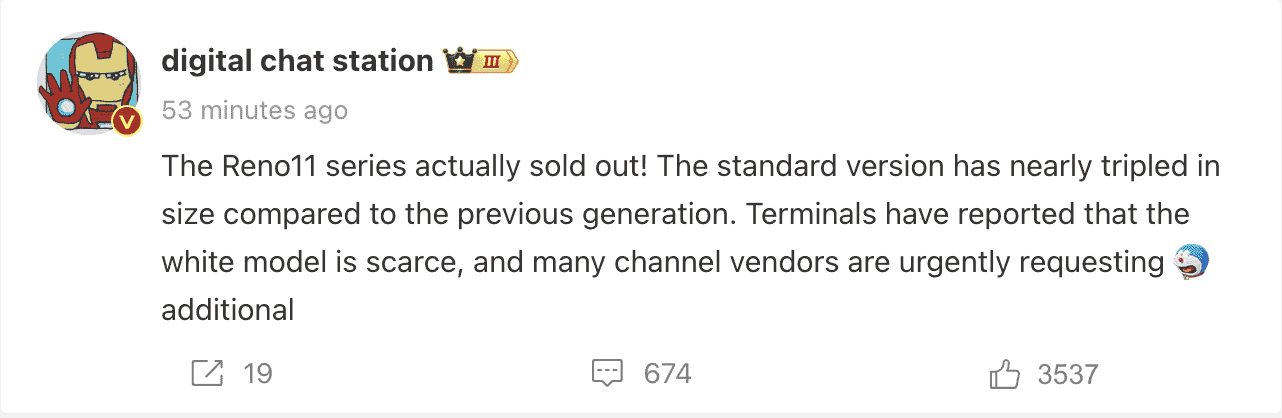Click the "53 minutes ago" timestamp
1282x418 pixels.
255,110
